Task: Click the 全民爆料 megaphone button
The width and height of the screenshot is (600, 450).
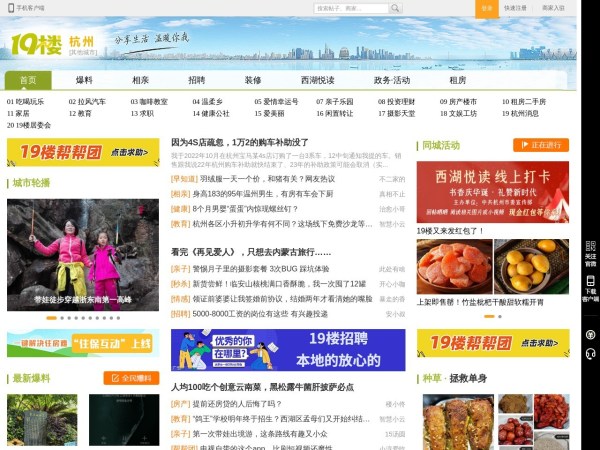Action: 130,378
